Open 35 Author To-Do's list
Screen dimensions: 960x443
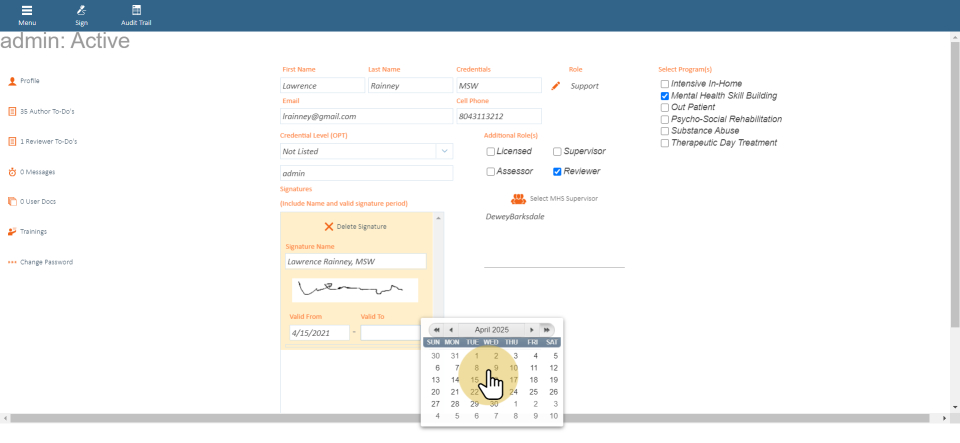click(x=47, y=111)
